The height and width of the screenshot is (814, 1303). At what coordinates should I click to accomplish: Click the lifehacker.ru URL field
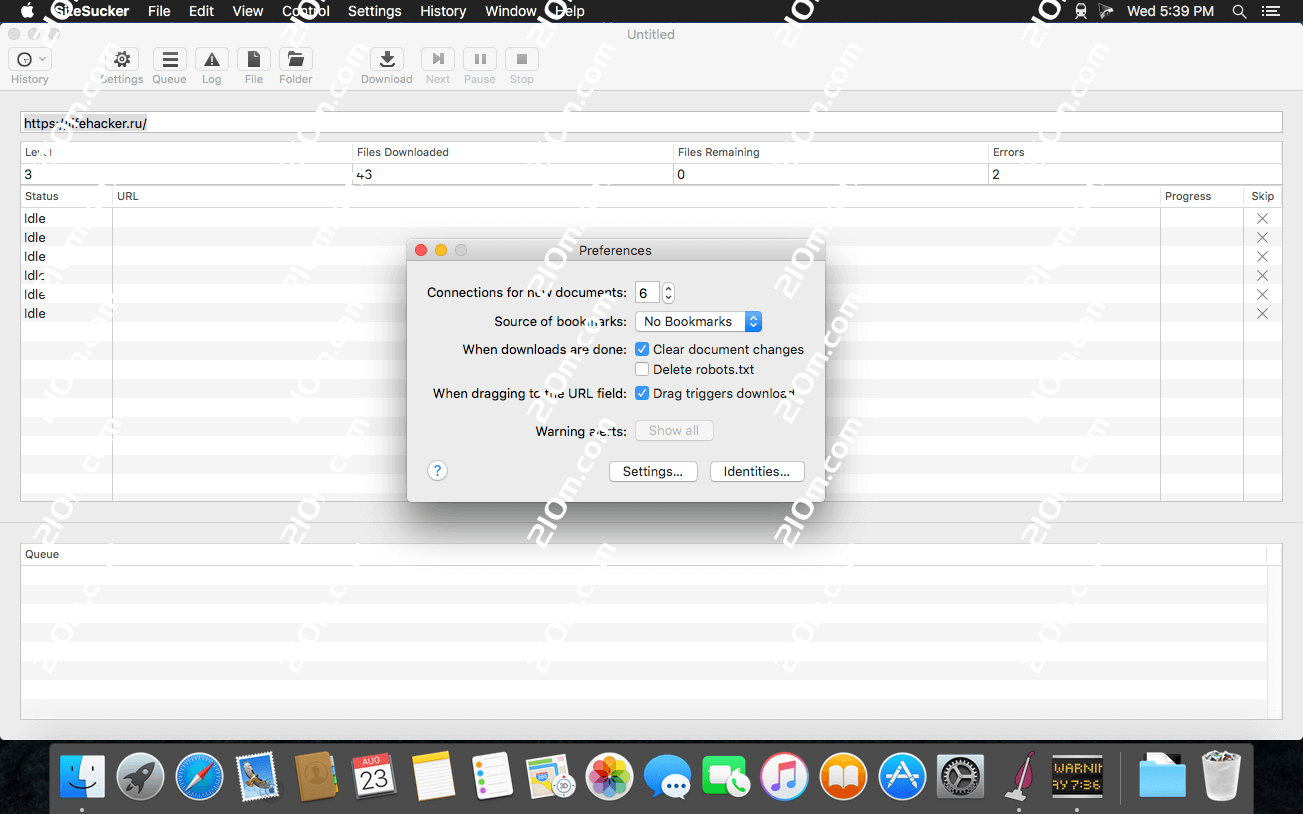(x=650, y=123)
